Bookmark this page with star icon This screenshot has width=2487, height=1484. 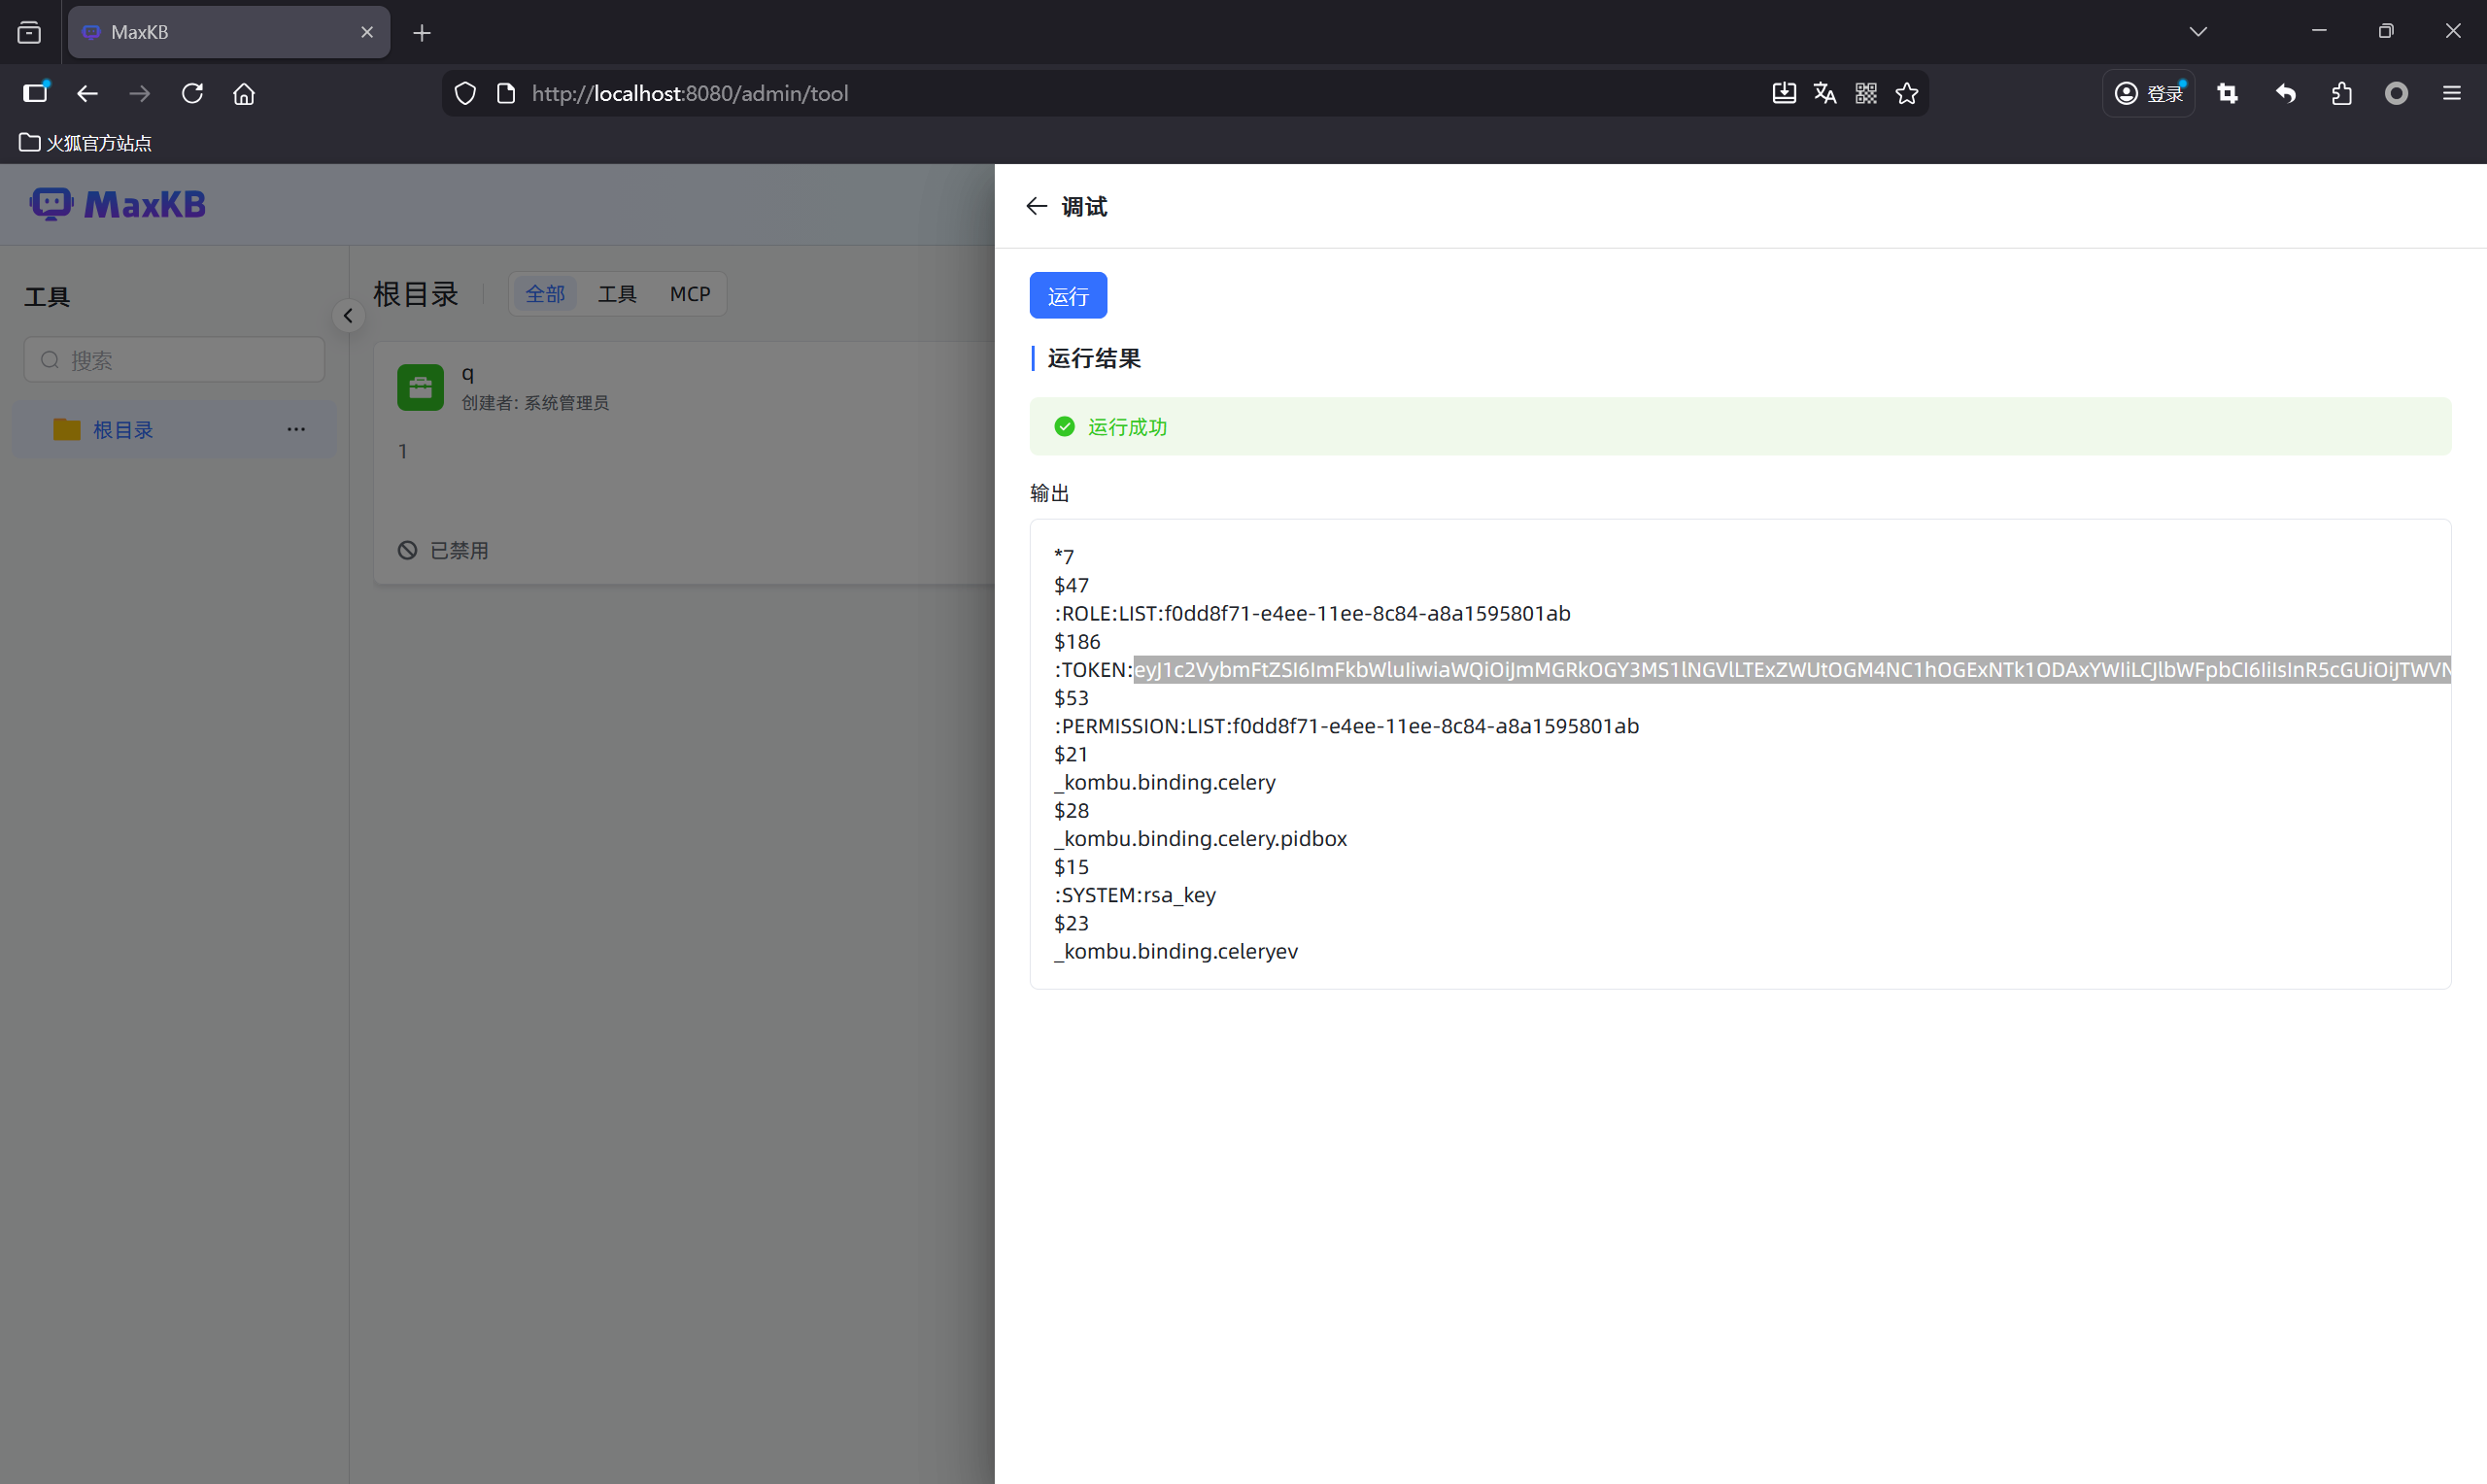1907,93
